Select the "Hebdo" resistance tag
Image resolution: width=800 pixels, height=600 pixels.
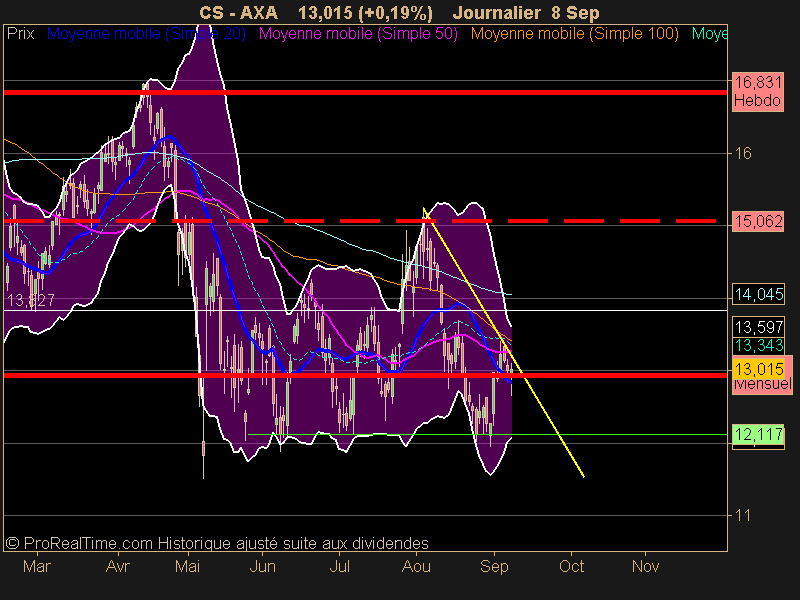758,101
